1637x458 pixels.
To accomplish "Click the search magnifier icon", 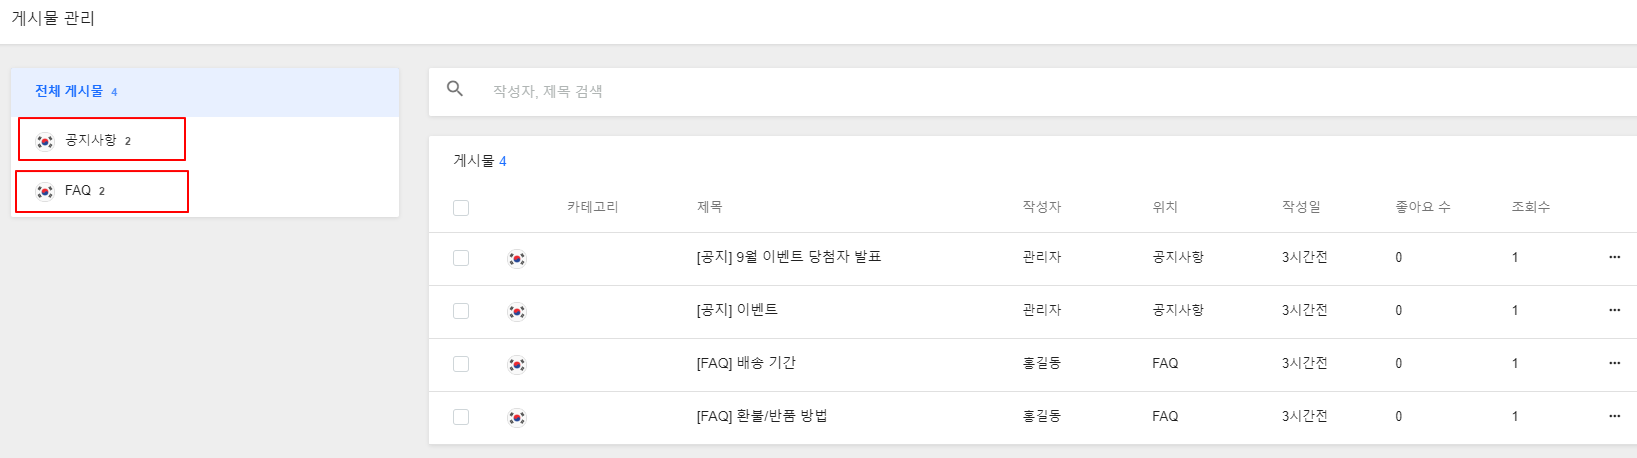I will pos(455,89).
